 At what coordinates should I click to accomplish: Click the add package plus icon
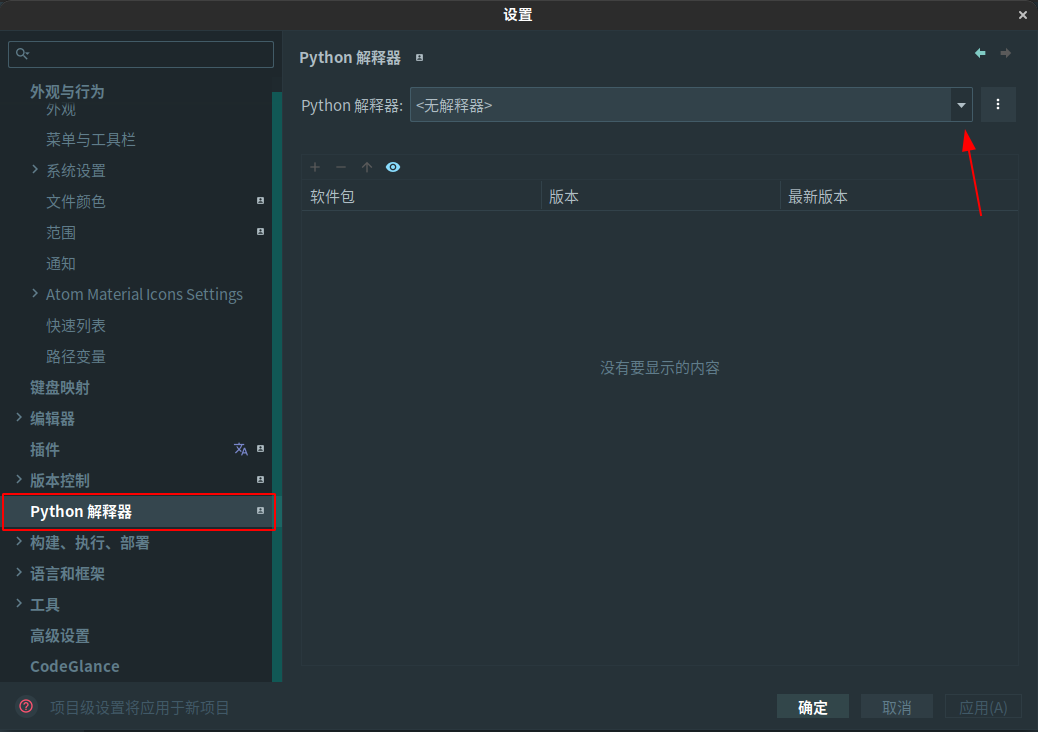[x=316, y=167]
